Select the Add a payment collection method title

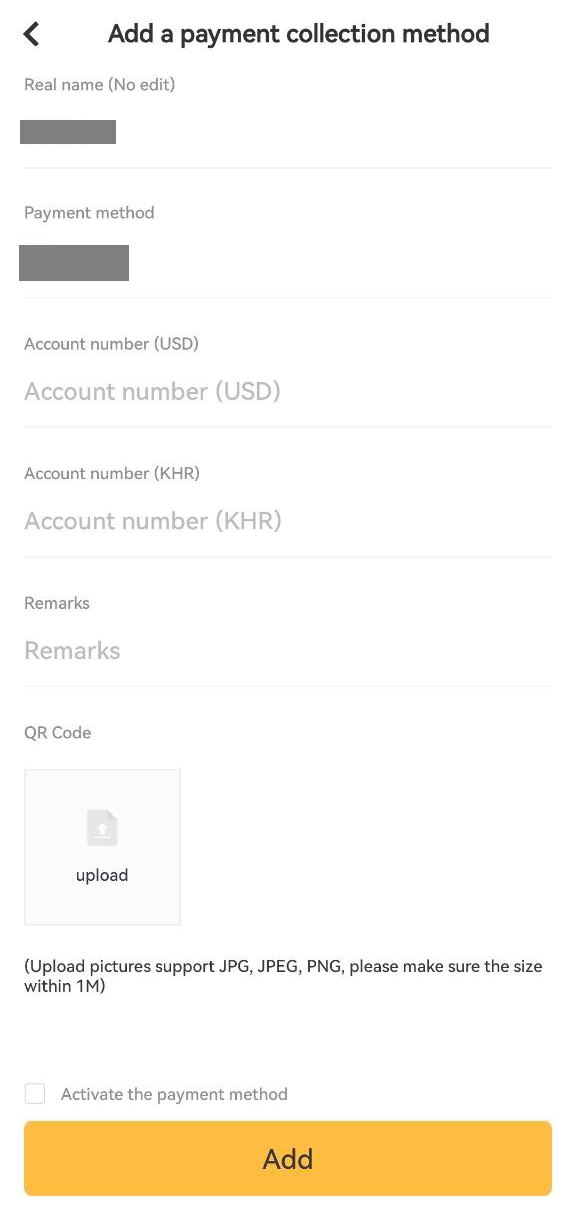pos(298,33)
